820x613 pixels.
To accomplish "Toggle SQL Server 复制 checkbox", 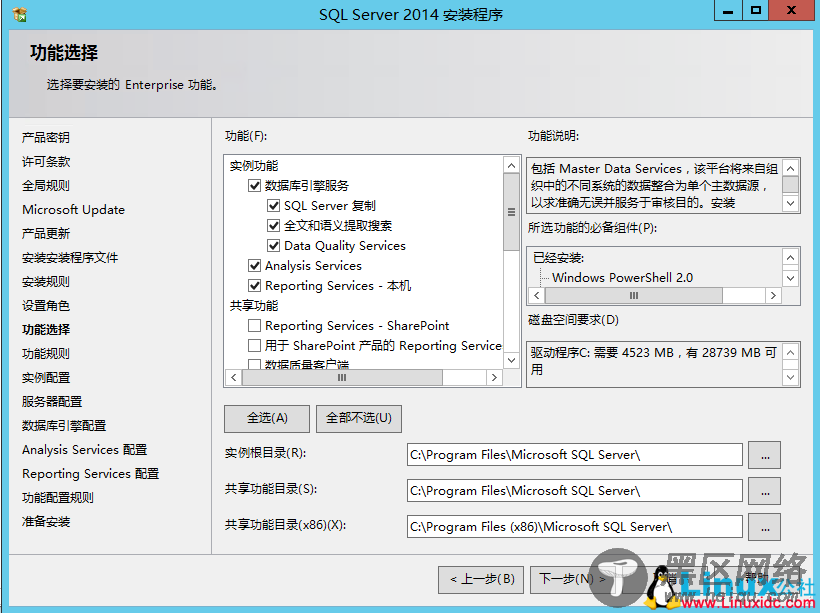I will 273,206.
